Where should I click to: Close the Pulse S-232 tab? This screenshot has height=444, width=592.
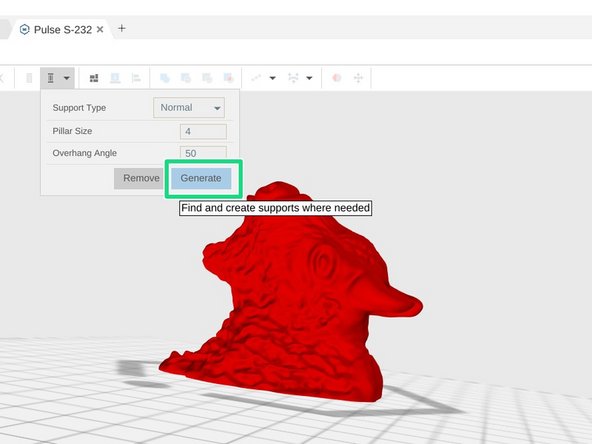[x=100, y=29]
